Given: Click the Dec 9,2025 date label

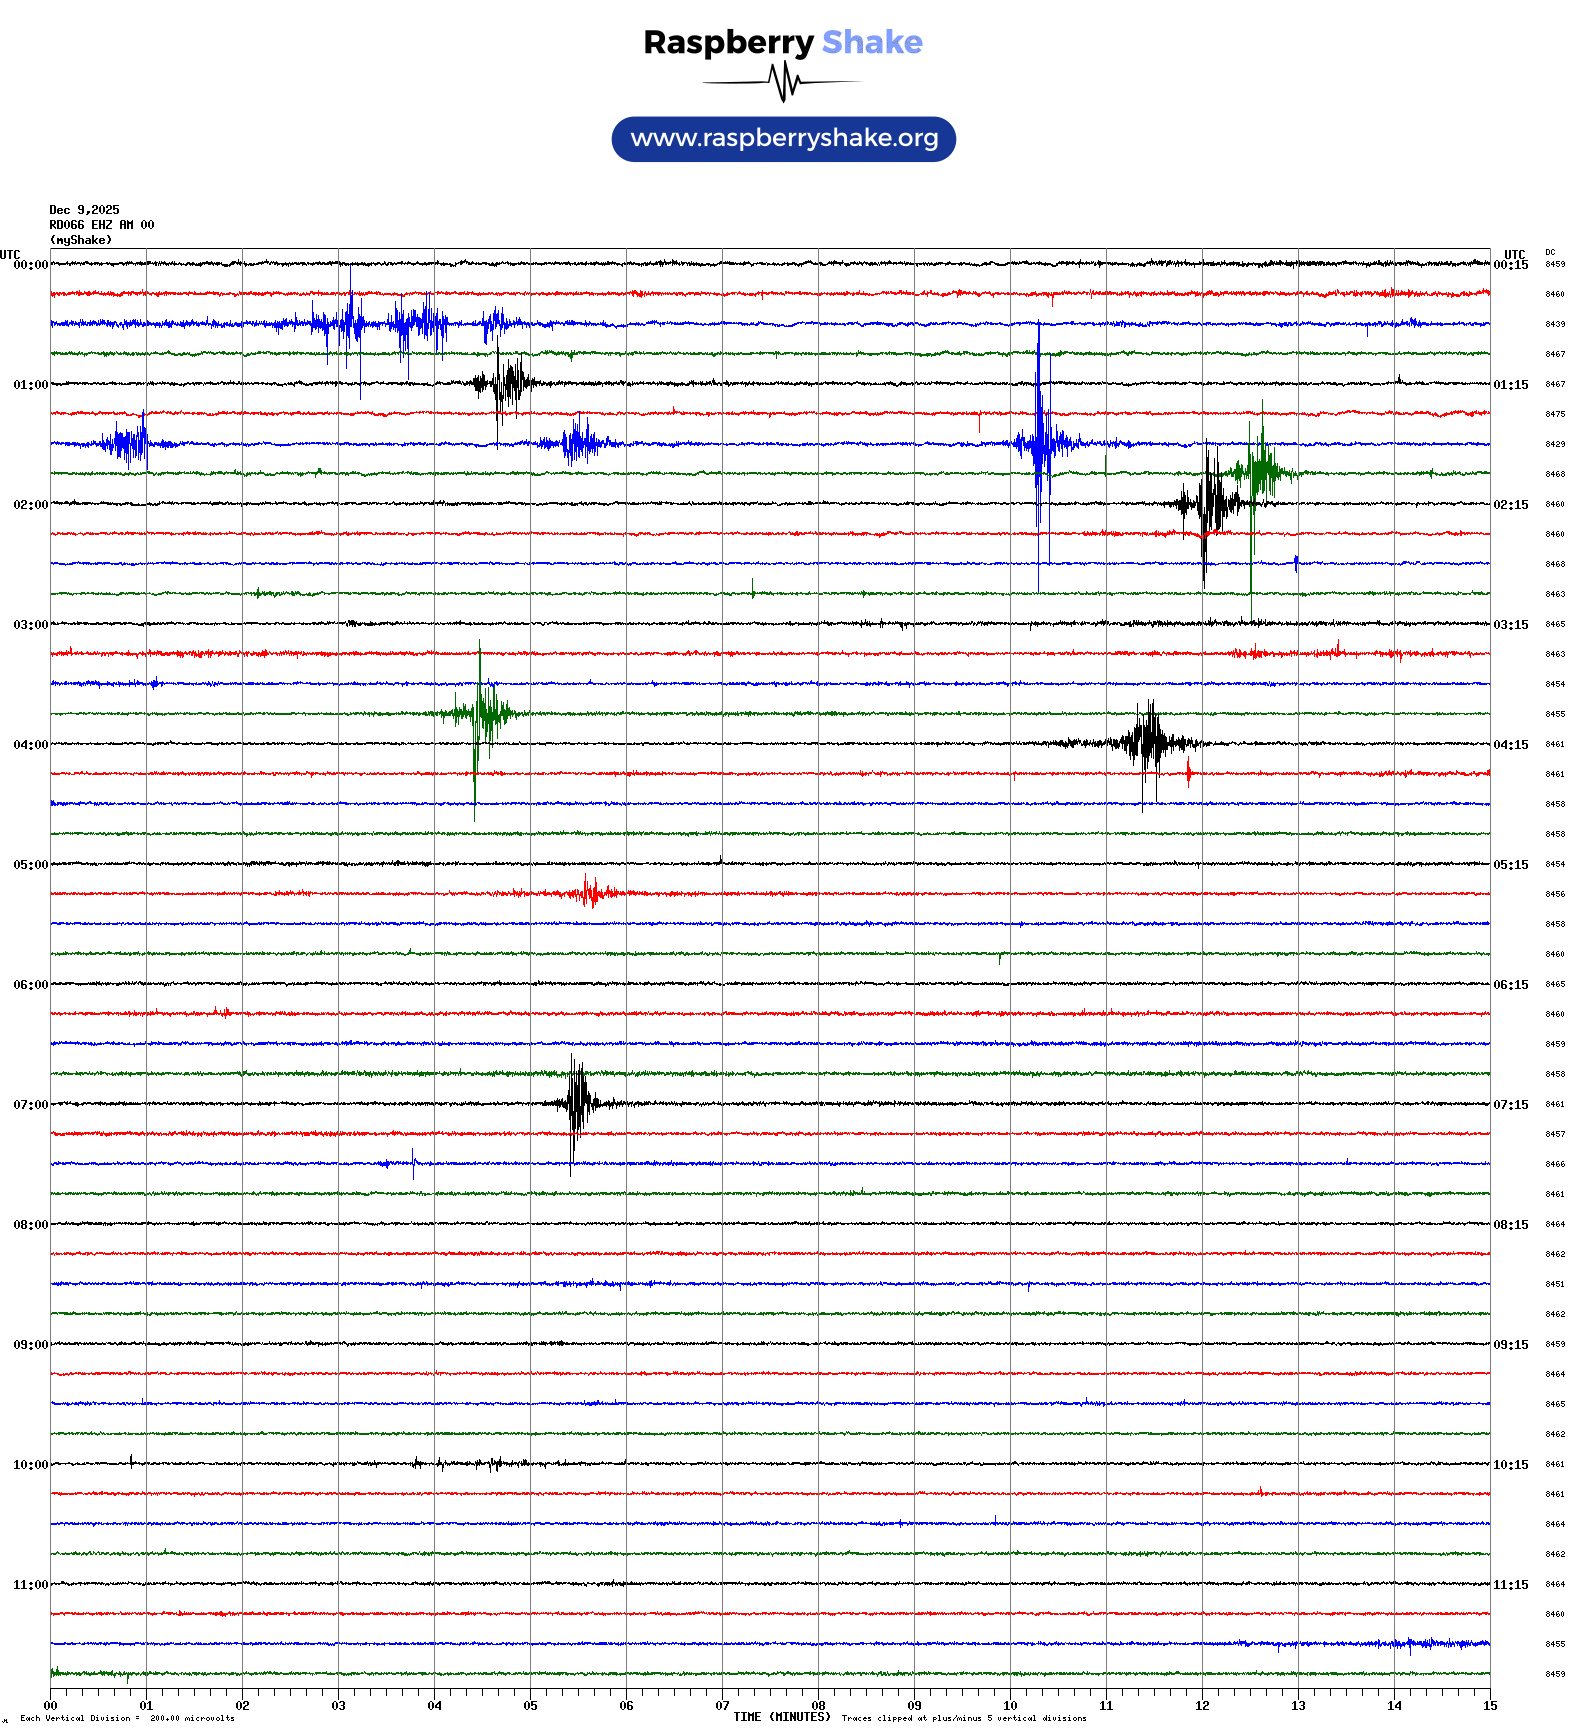Looking at the screenshot, I should pyautogui.click(x=84, y=210).
